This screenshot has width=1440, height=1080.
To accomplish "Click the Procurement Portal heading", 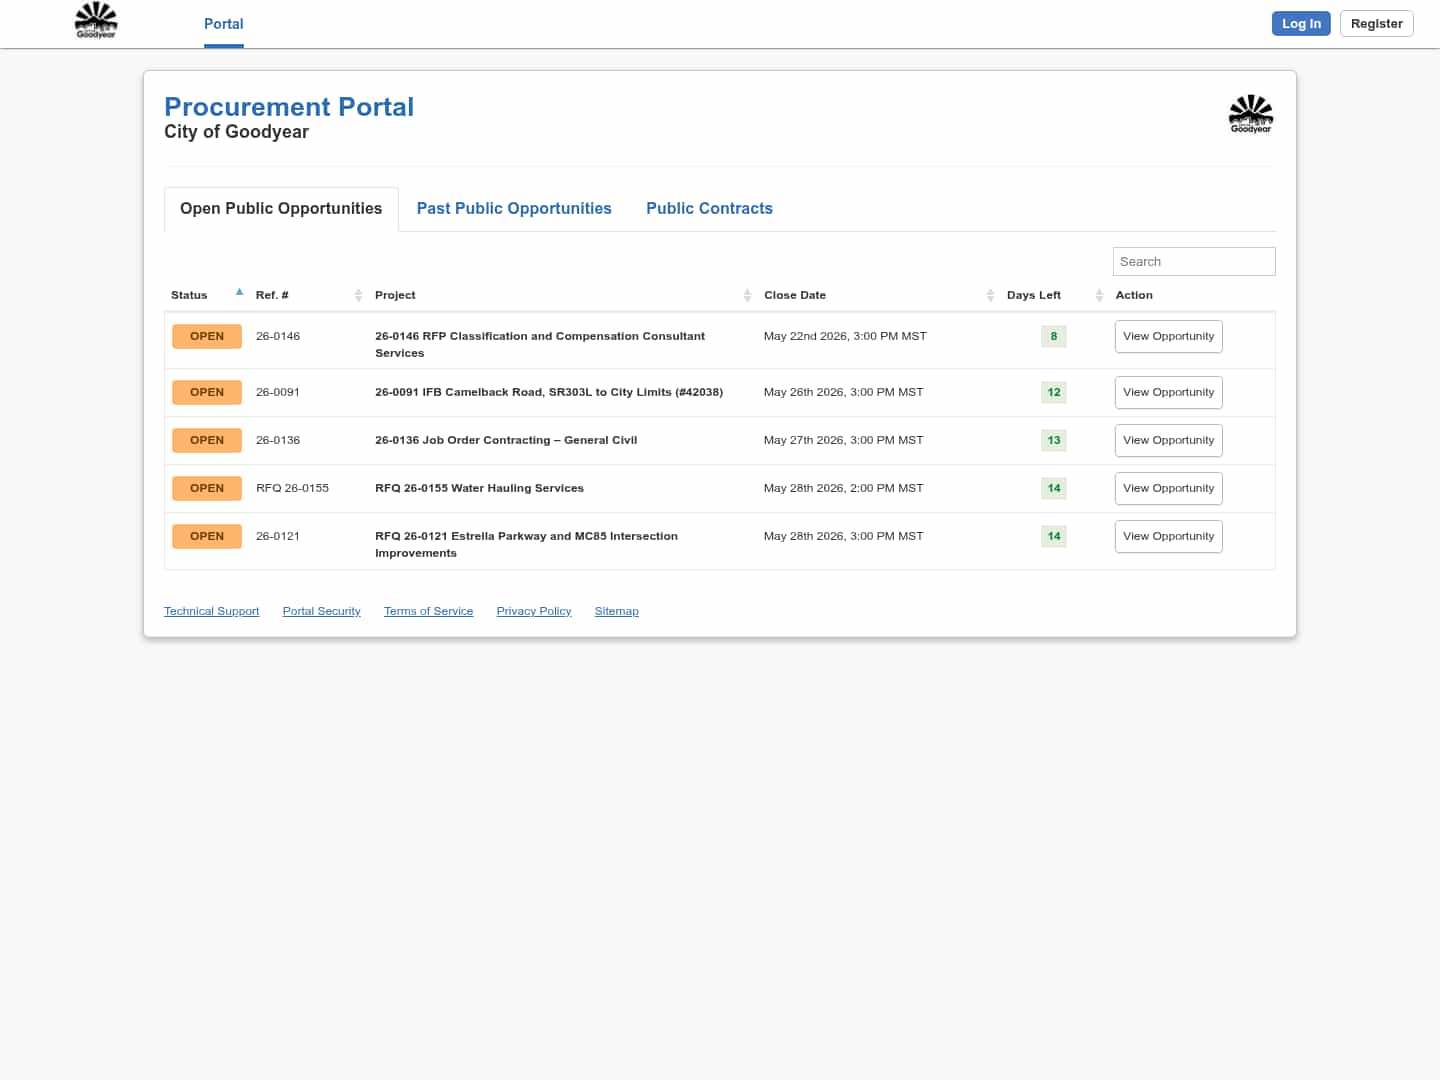I will pyautogui.click(x=289, y=107).
